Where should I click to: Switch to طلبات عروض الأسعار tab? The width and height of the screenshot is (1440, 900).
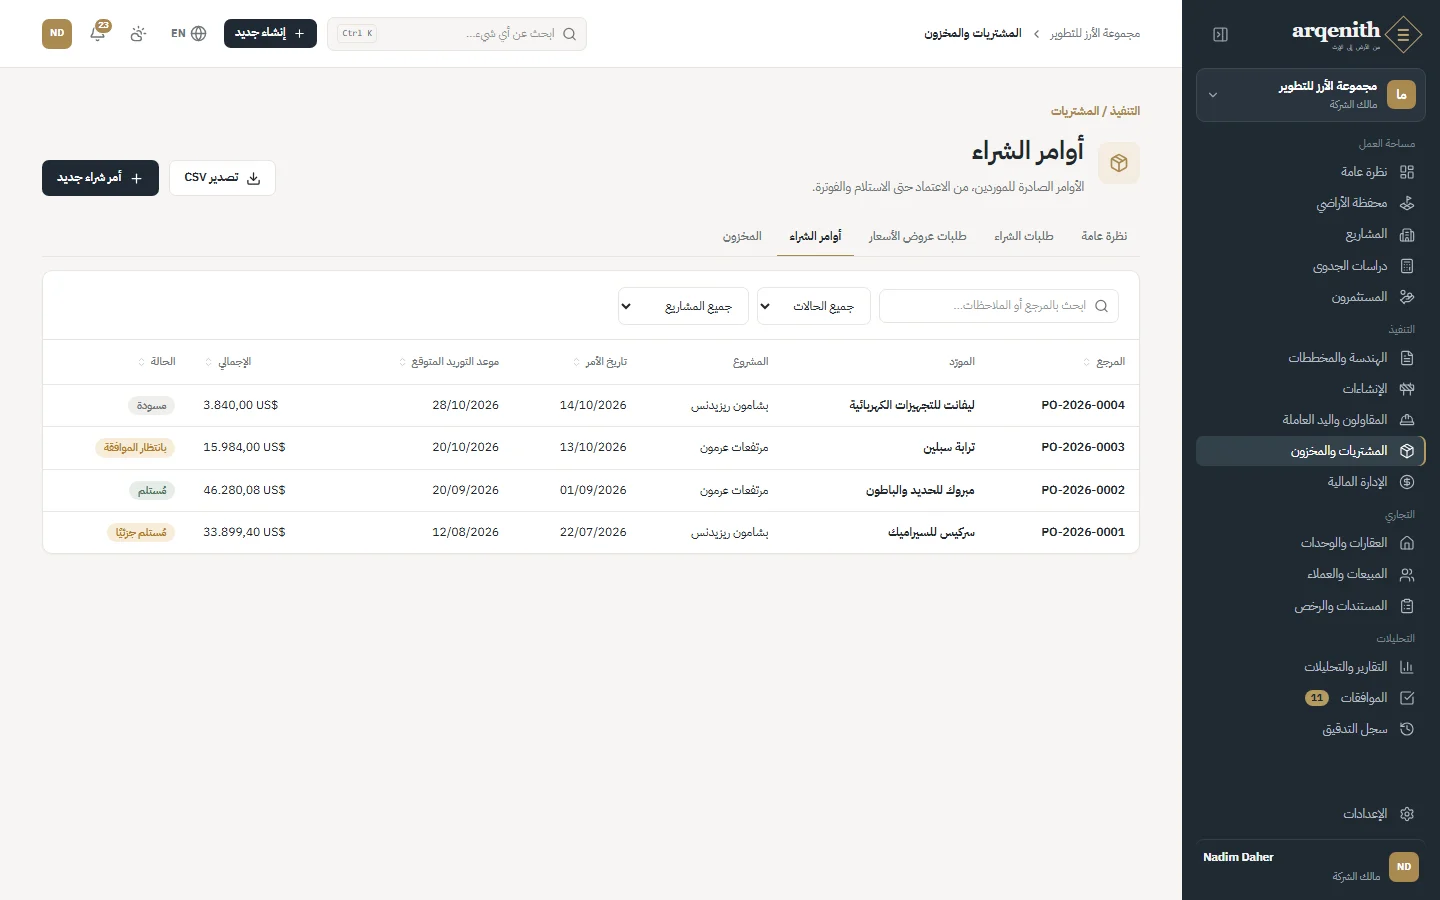tap(918, 236)
